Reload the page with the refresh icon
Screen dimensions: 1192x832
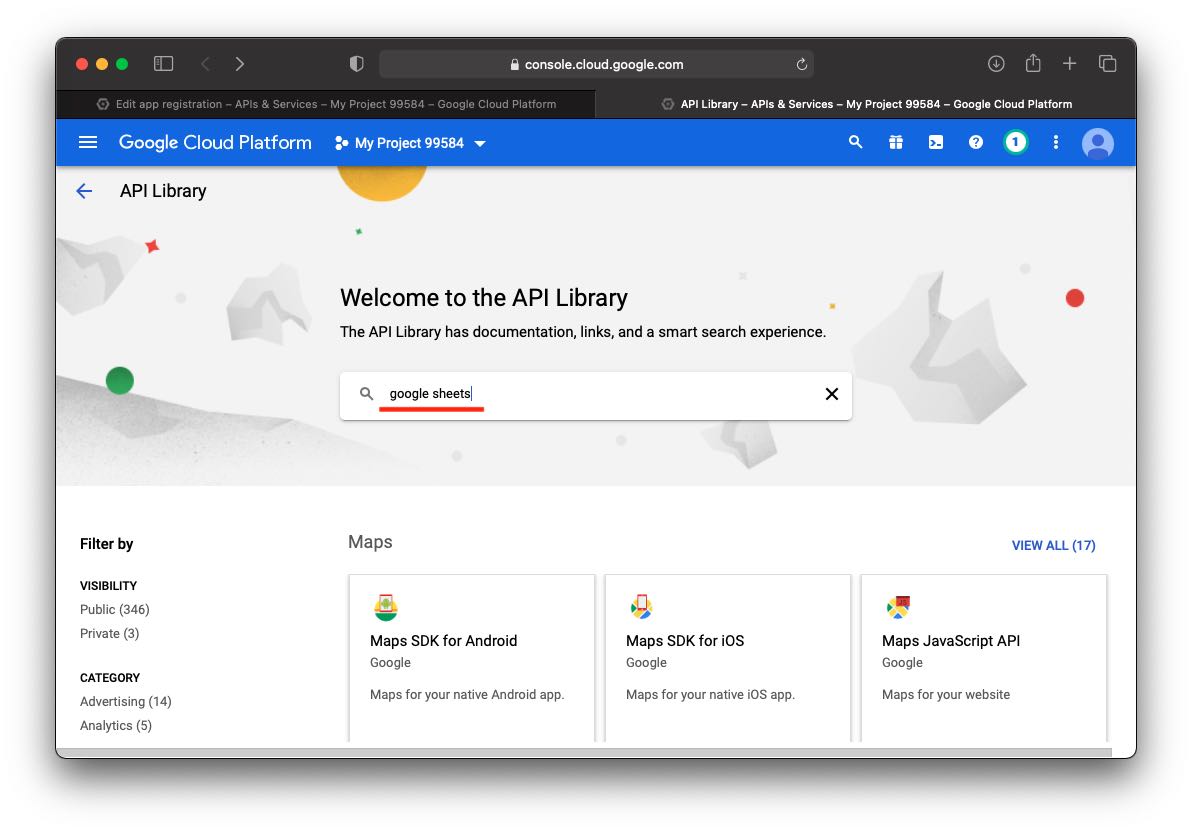[801, 64]
